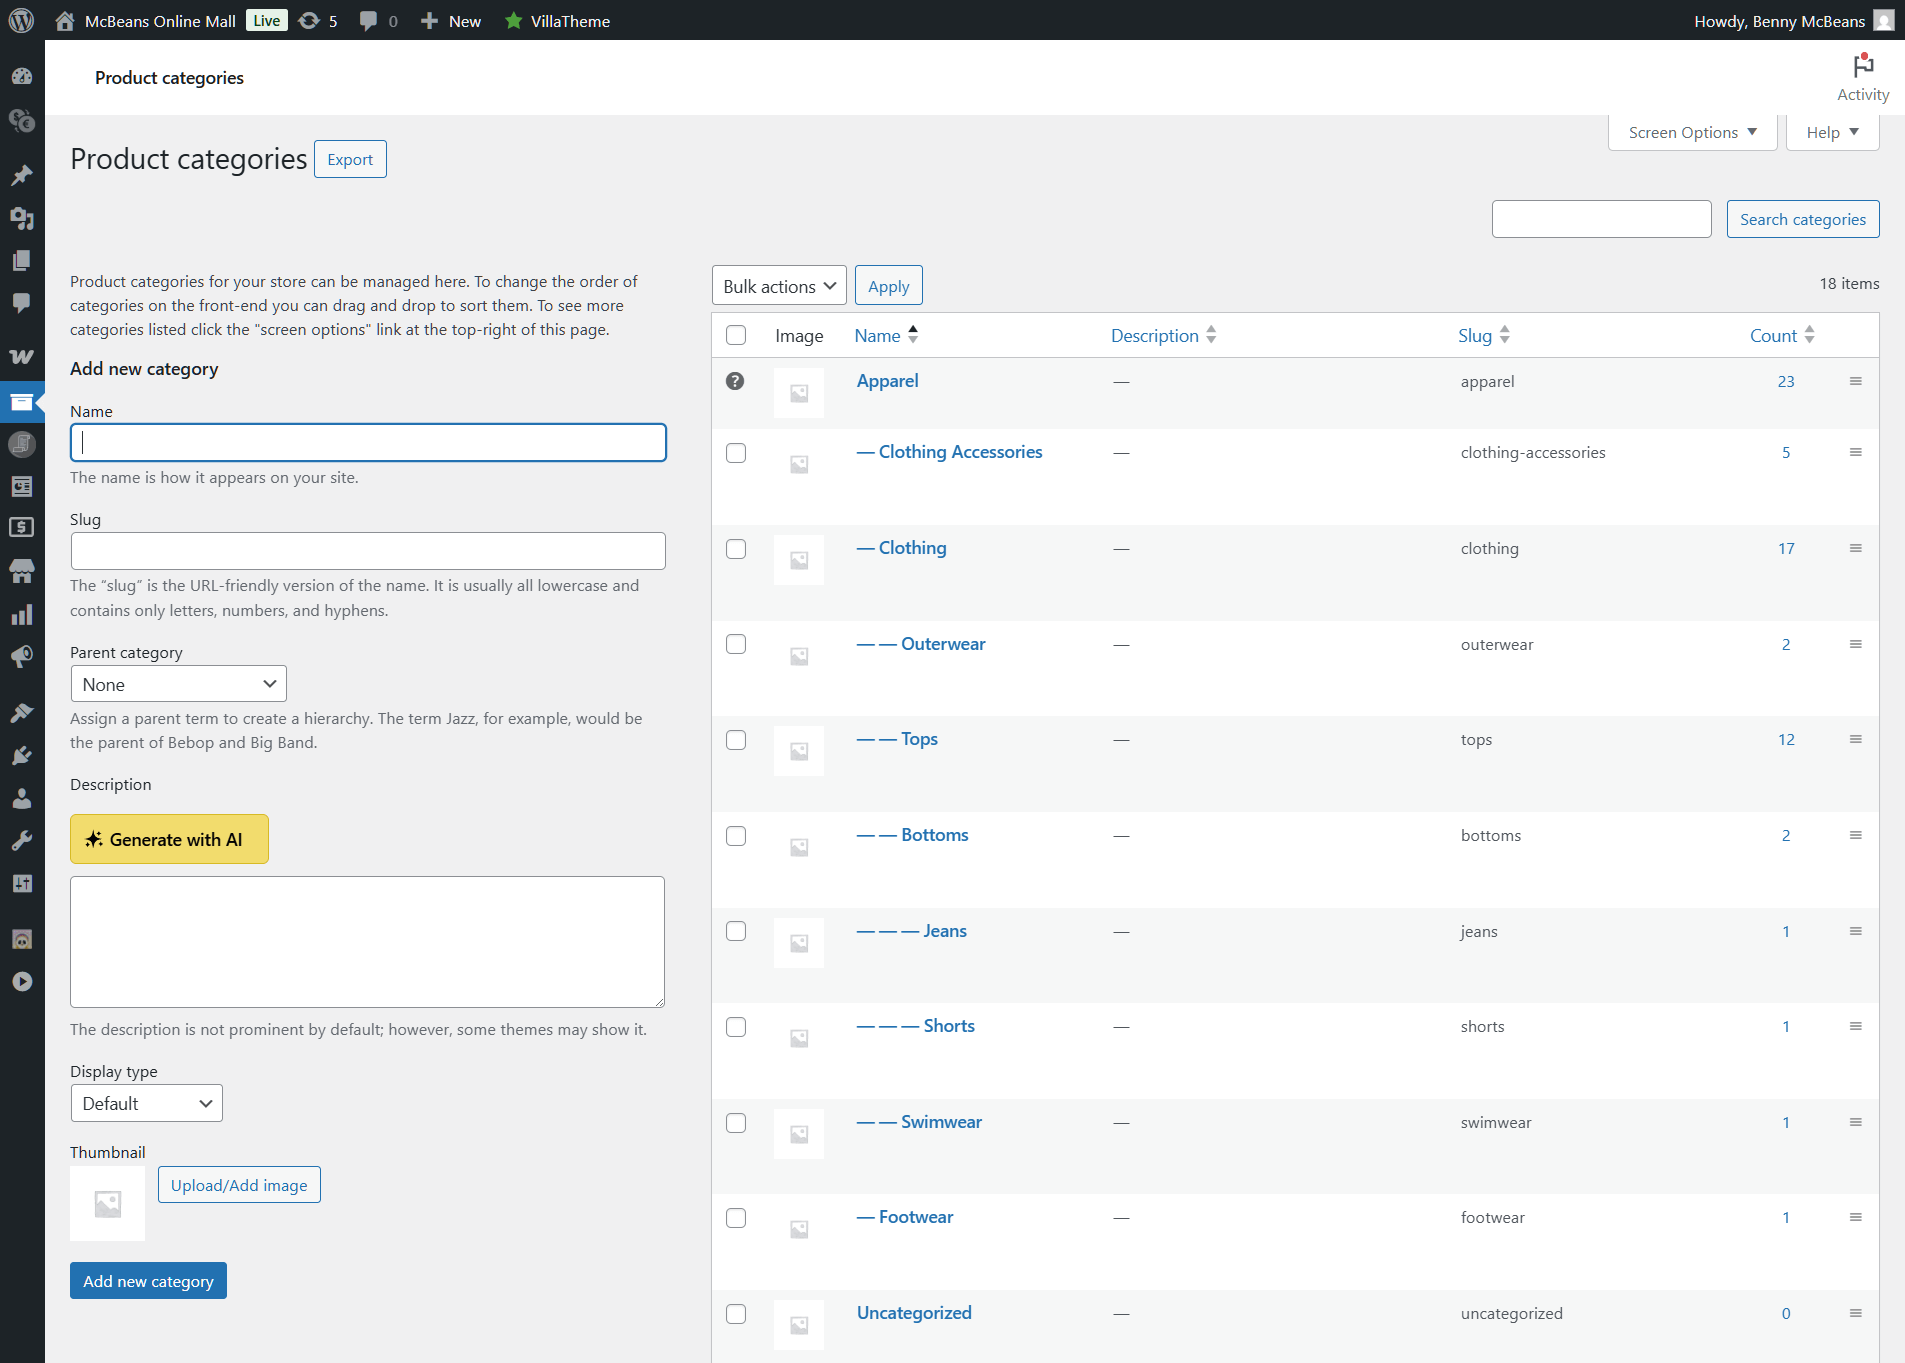Image resolution: width=1905 pixels, height=1363 pixels.
Task: Focus the Description text area
Action: tap(368, 942)
